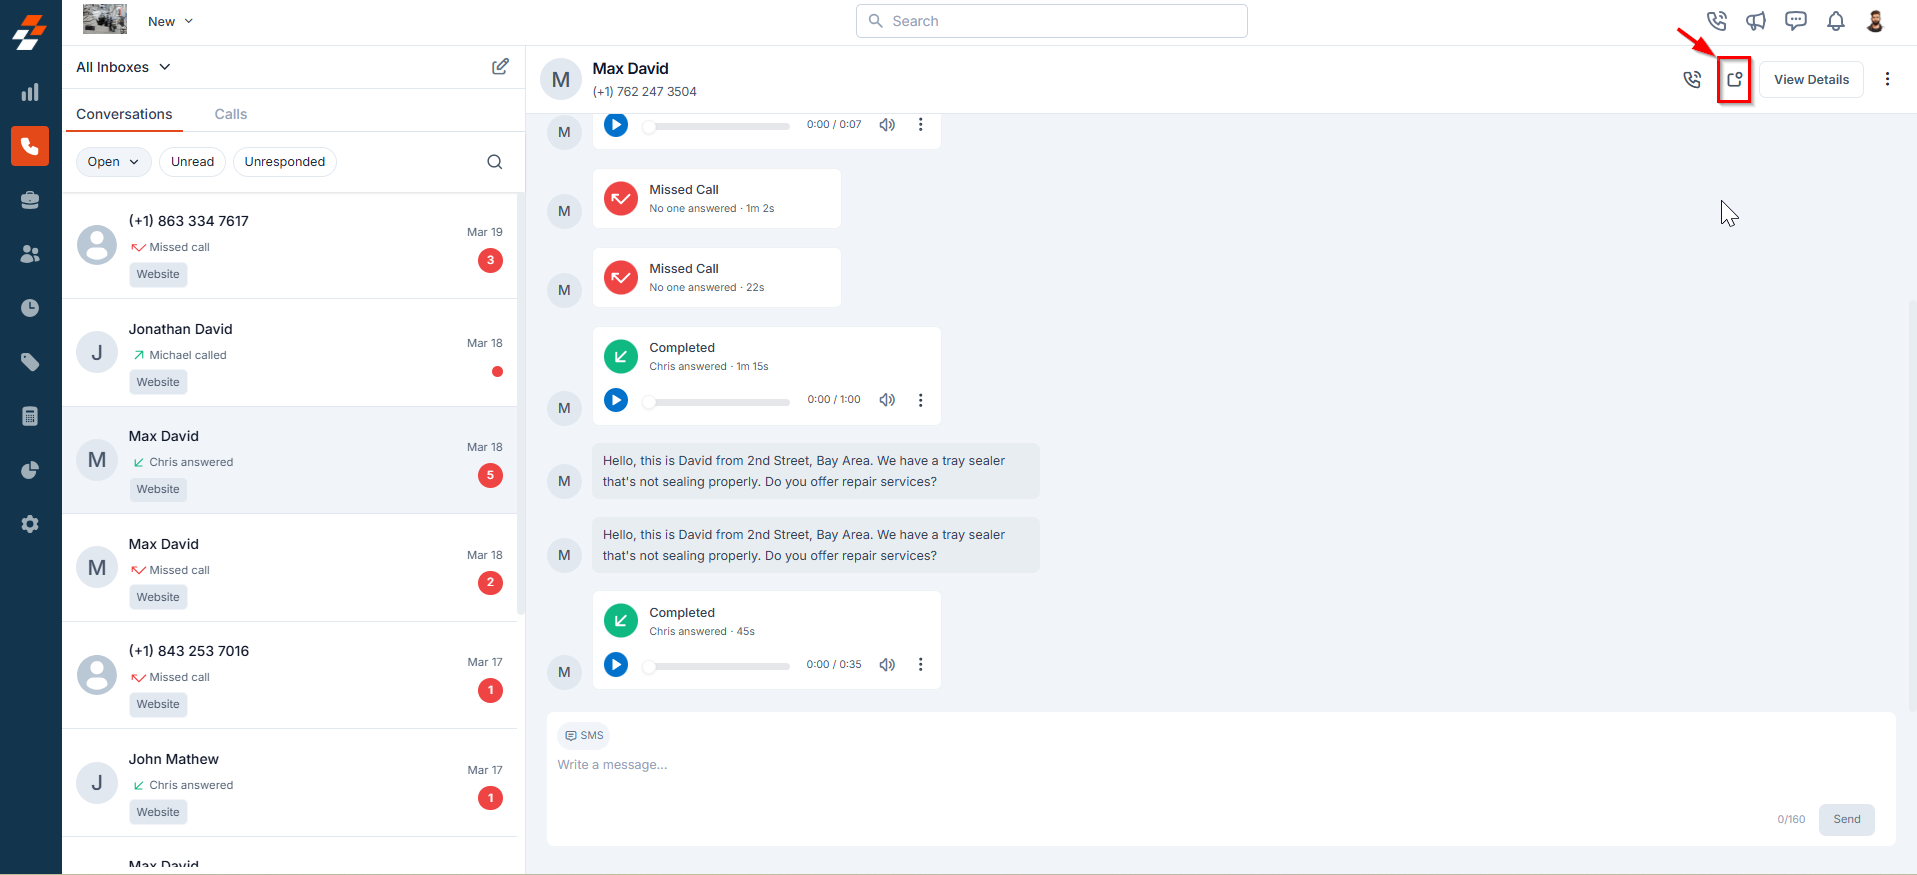Focus the top Search field
The image size is (1917, 875).
click(x=1051, y=21)
